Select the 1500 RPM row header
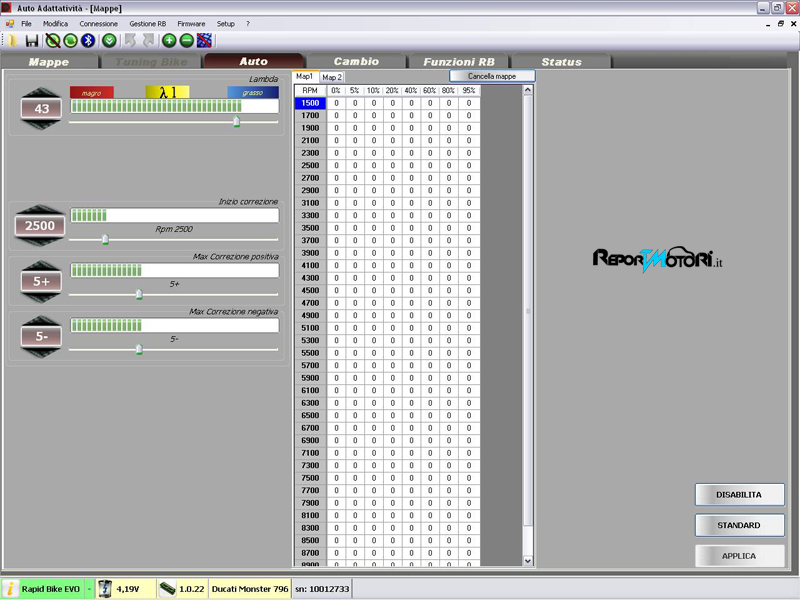This screenshot has width=800, height=600. pos(310,103)
